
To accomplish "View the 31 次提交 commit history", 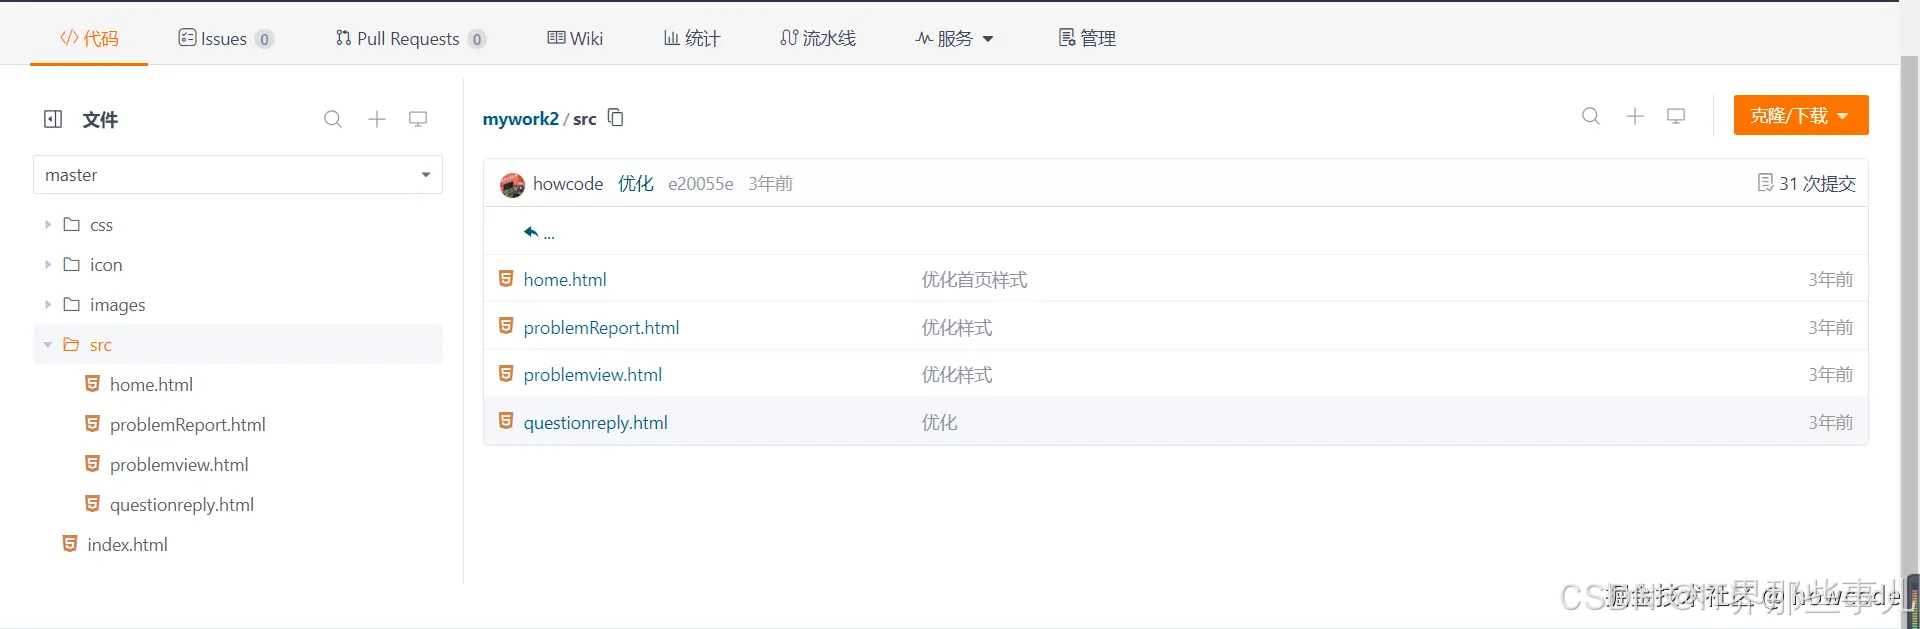I will (x=1807, y=183).
